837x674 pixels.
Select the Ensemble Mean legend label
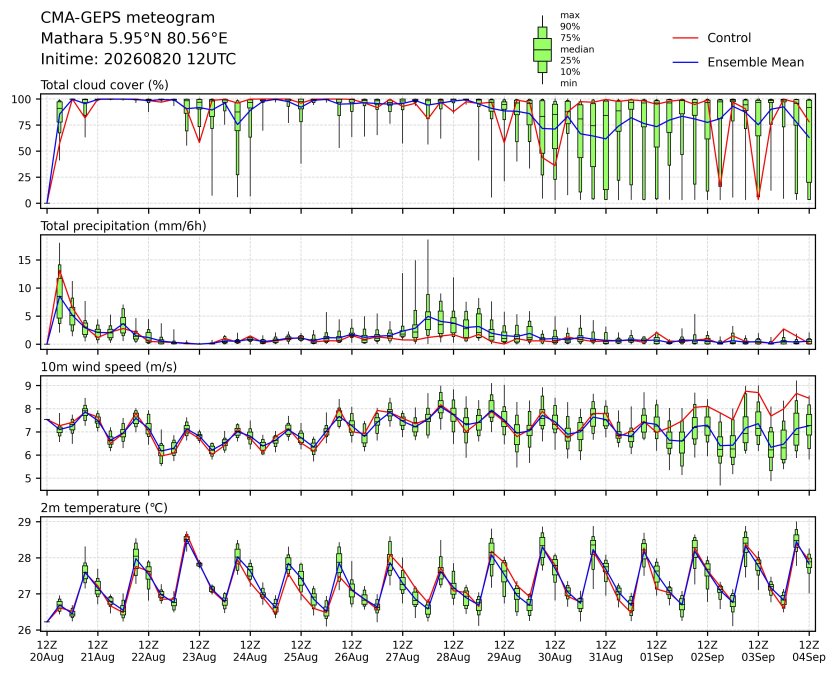pos(755,62)
